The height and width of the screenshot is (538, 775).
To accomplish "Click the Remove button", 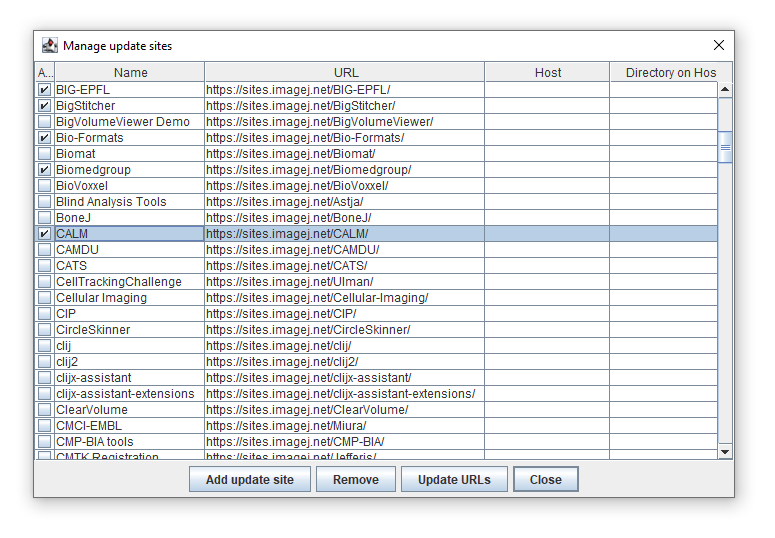I will click(x=356, y=479).
